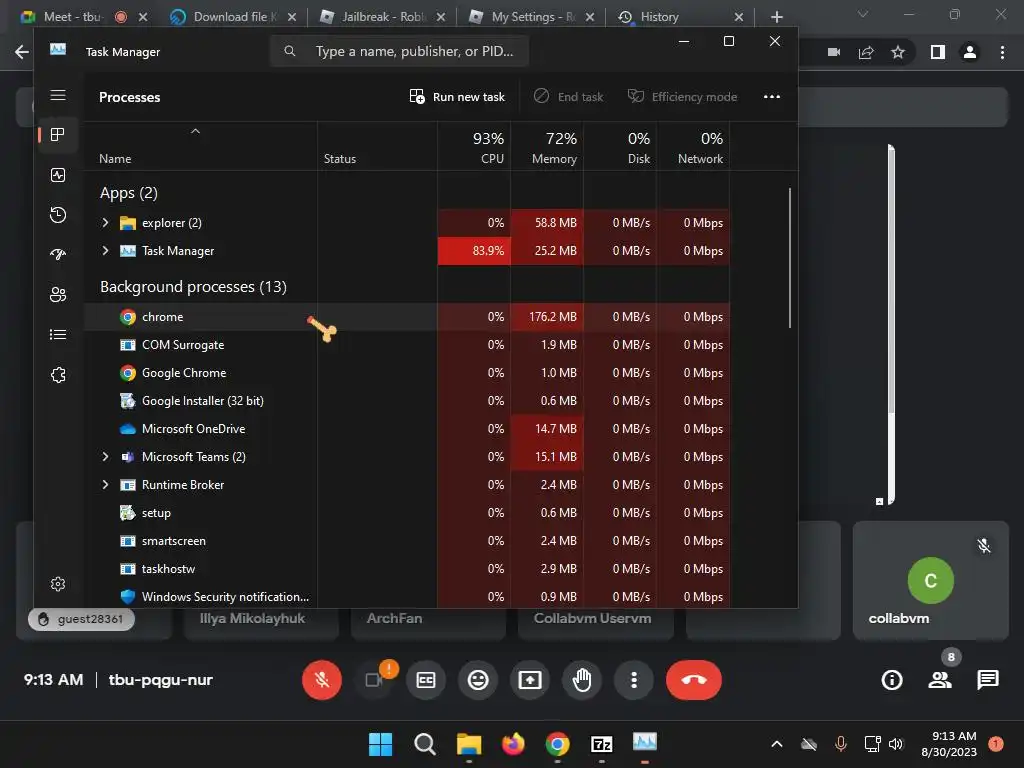Viewport: 1024px width, 768px height.
Task: Select Google Installer (32 bit) process
Action: coord(406,401)
